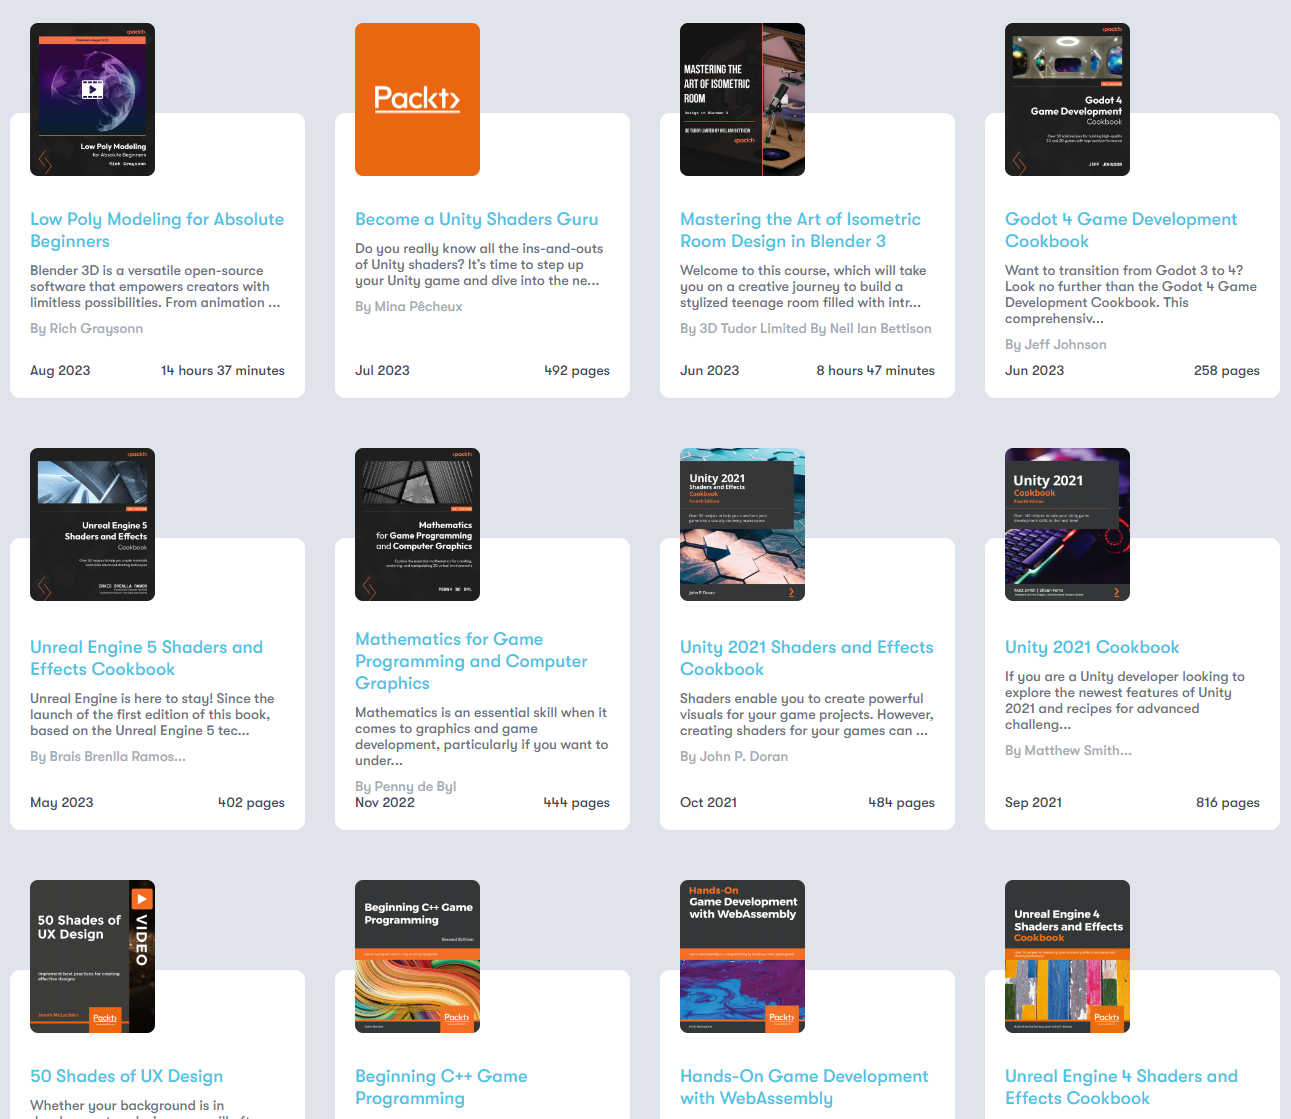Open Become a Unity Shaders Guru title
Viewport: 1291px width, 1119px height.
point(476,219)
